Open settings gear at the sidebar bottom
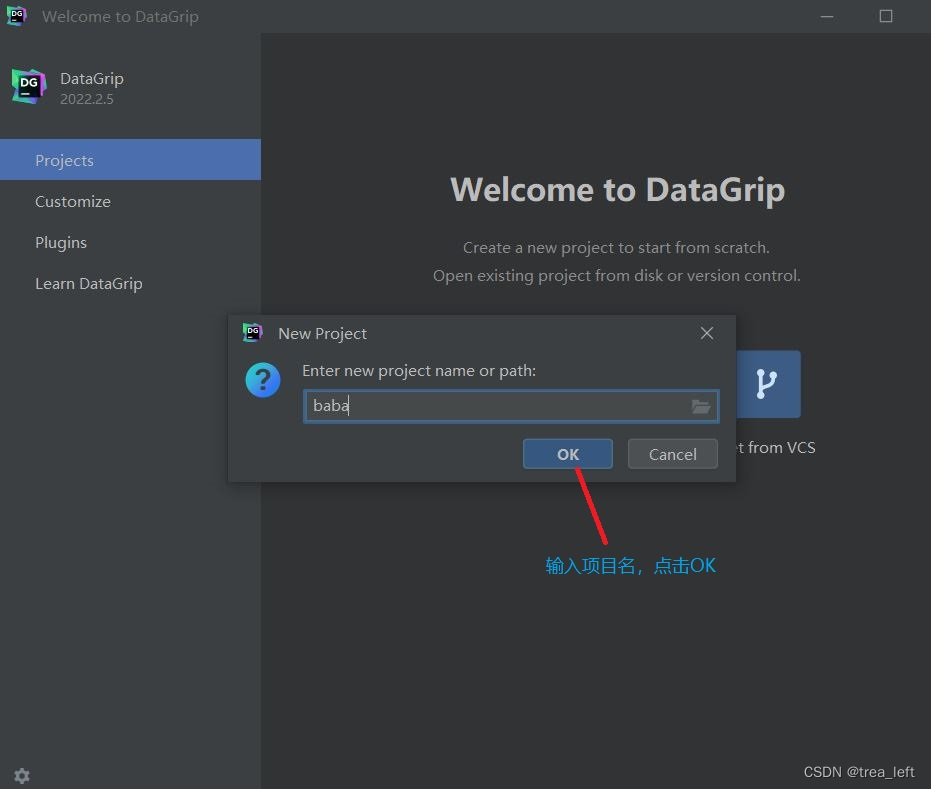 pos(22,775)
